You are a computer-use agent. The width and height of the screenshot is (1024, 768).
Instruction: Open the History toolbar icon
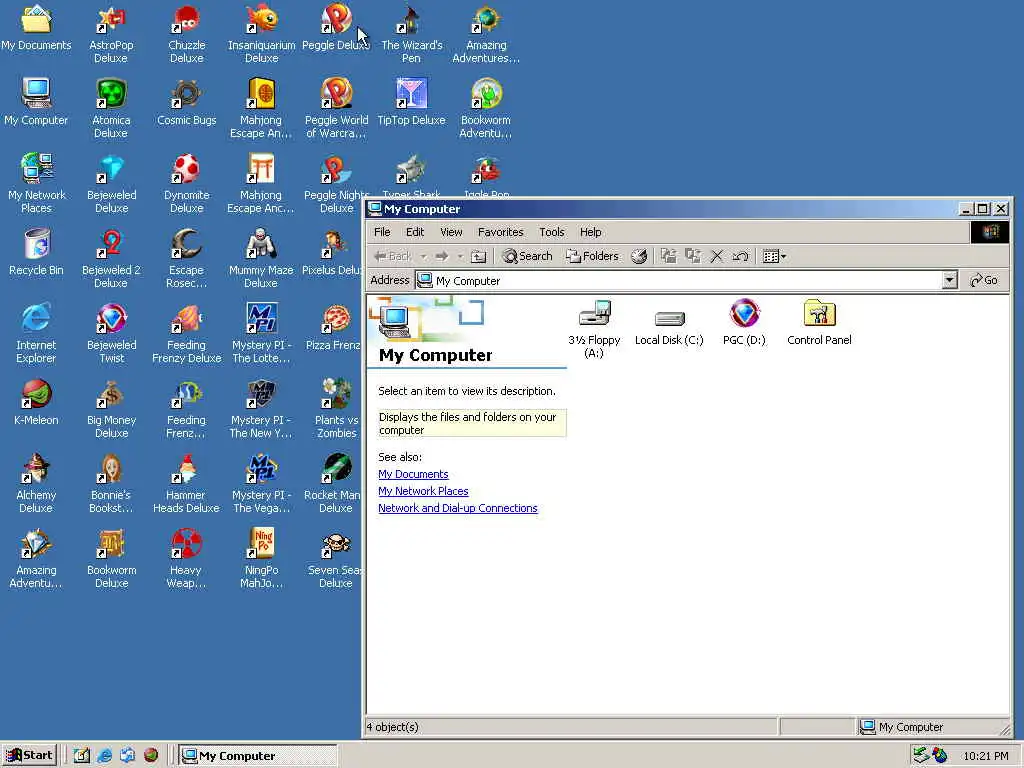(639, 257)
